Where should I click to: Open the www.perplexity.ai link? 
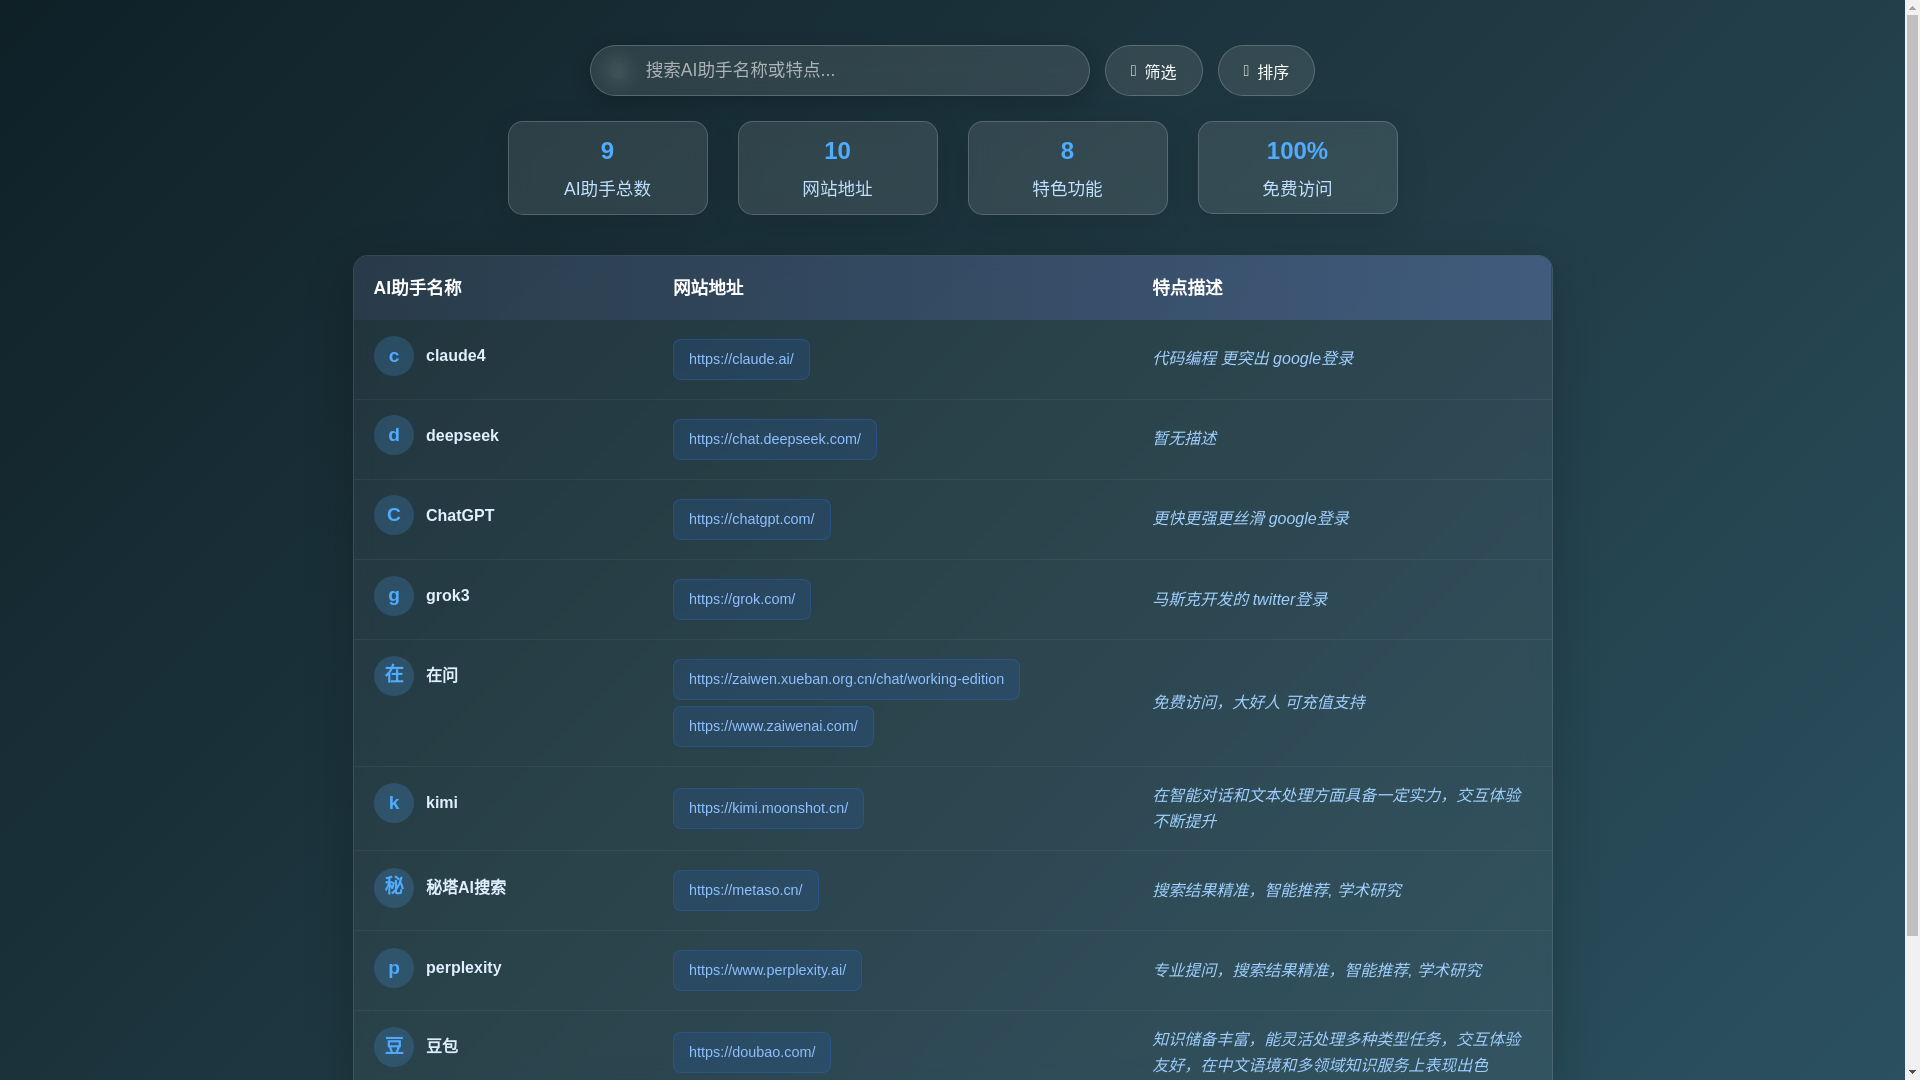pos(767,970)
